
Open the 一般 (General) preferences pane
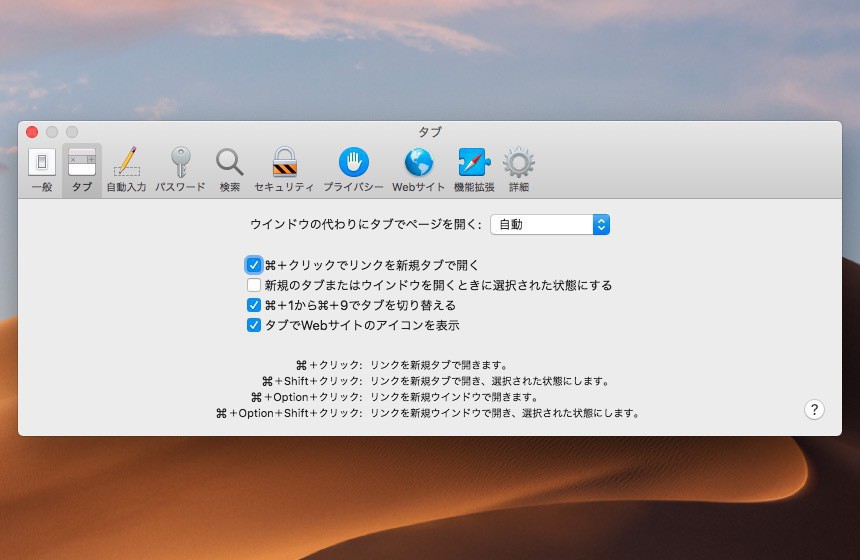[41, 169]
